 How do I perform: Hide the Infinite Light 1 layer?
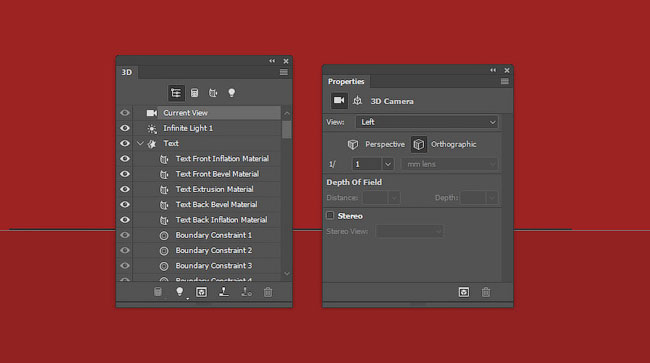pyautogui.click(x=125, y=128)
